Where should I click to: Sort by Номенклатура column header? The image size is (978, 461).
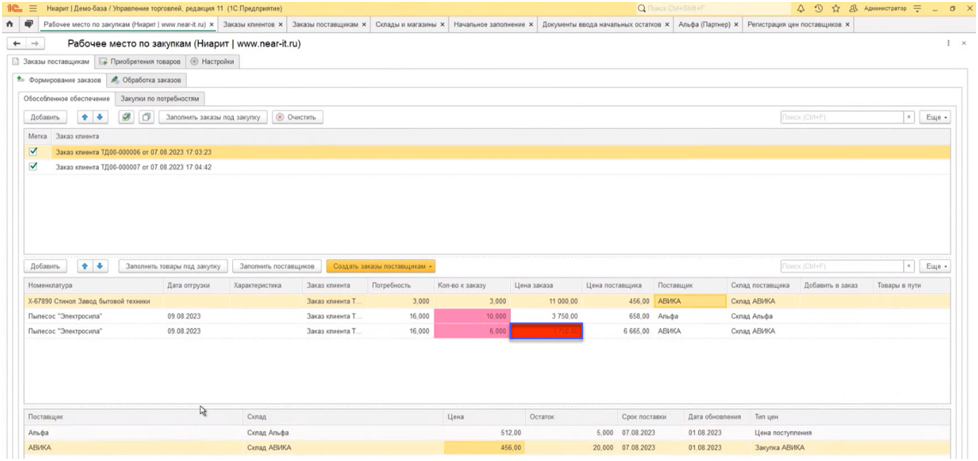pyautogui.click(x=94, y=285)
